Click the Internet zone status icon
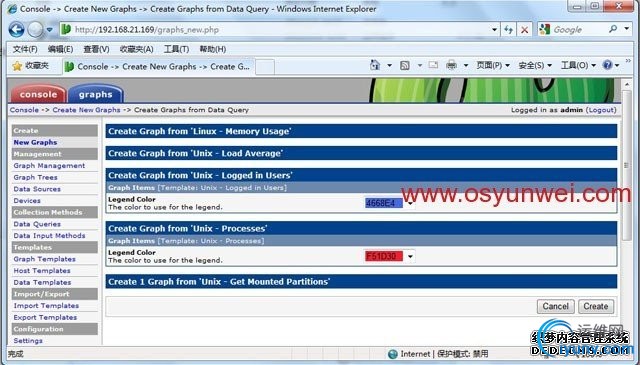The height and width of the screenshot is (365, 640). 392,354
